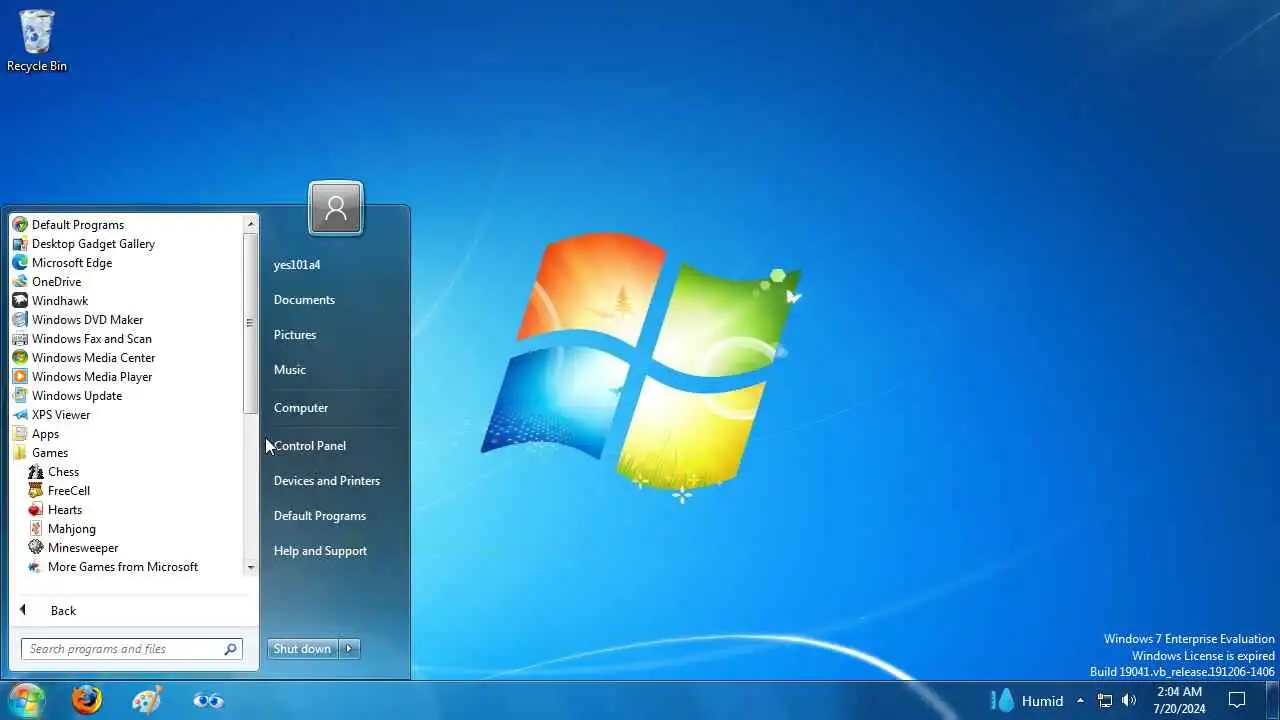The image size is (1280, 720).
Task: Click the search magnifier icon
Action: coord(230,649)
